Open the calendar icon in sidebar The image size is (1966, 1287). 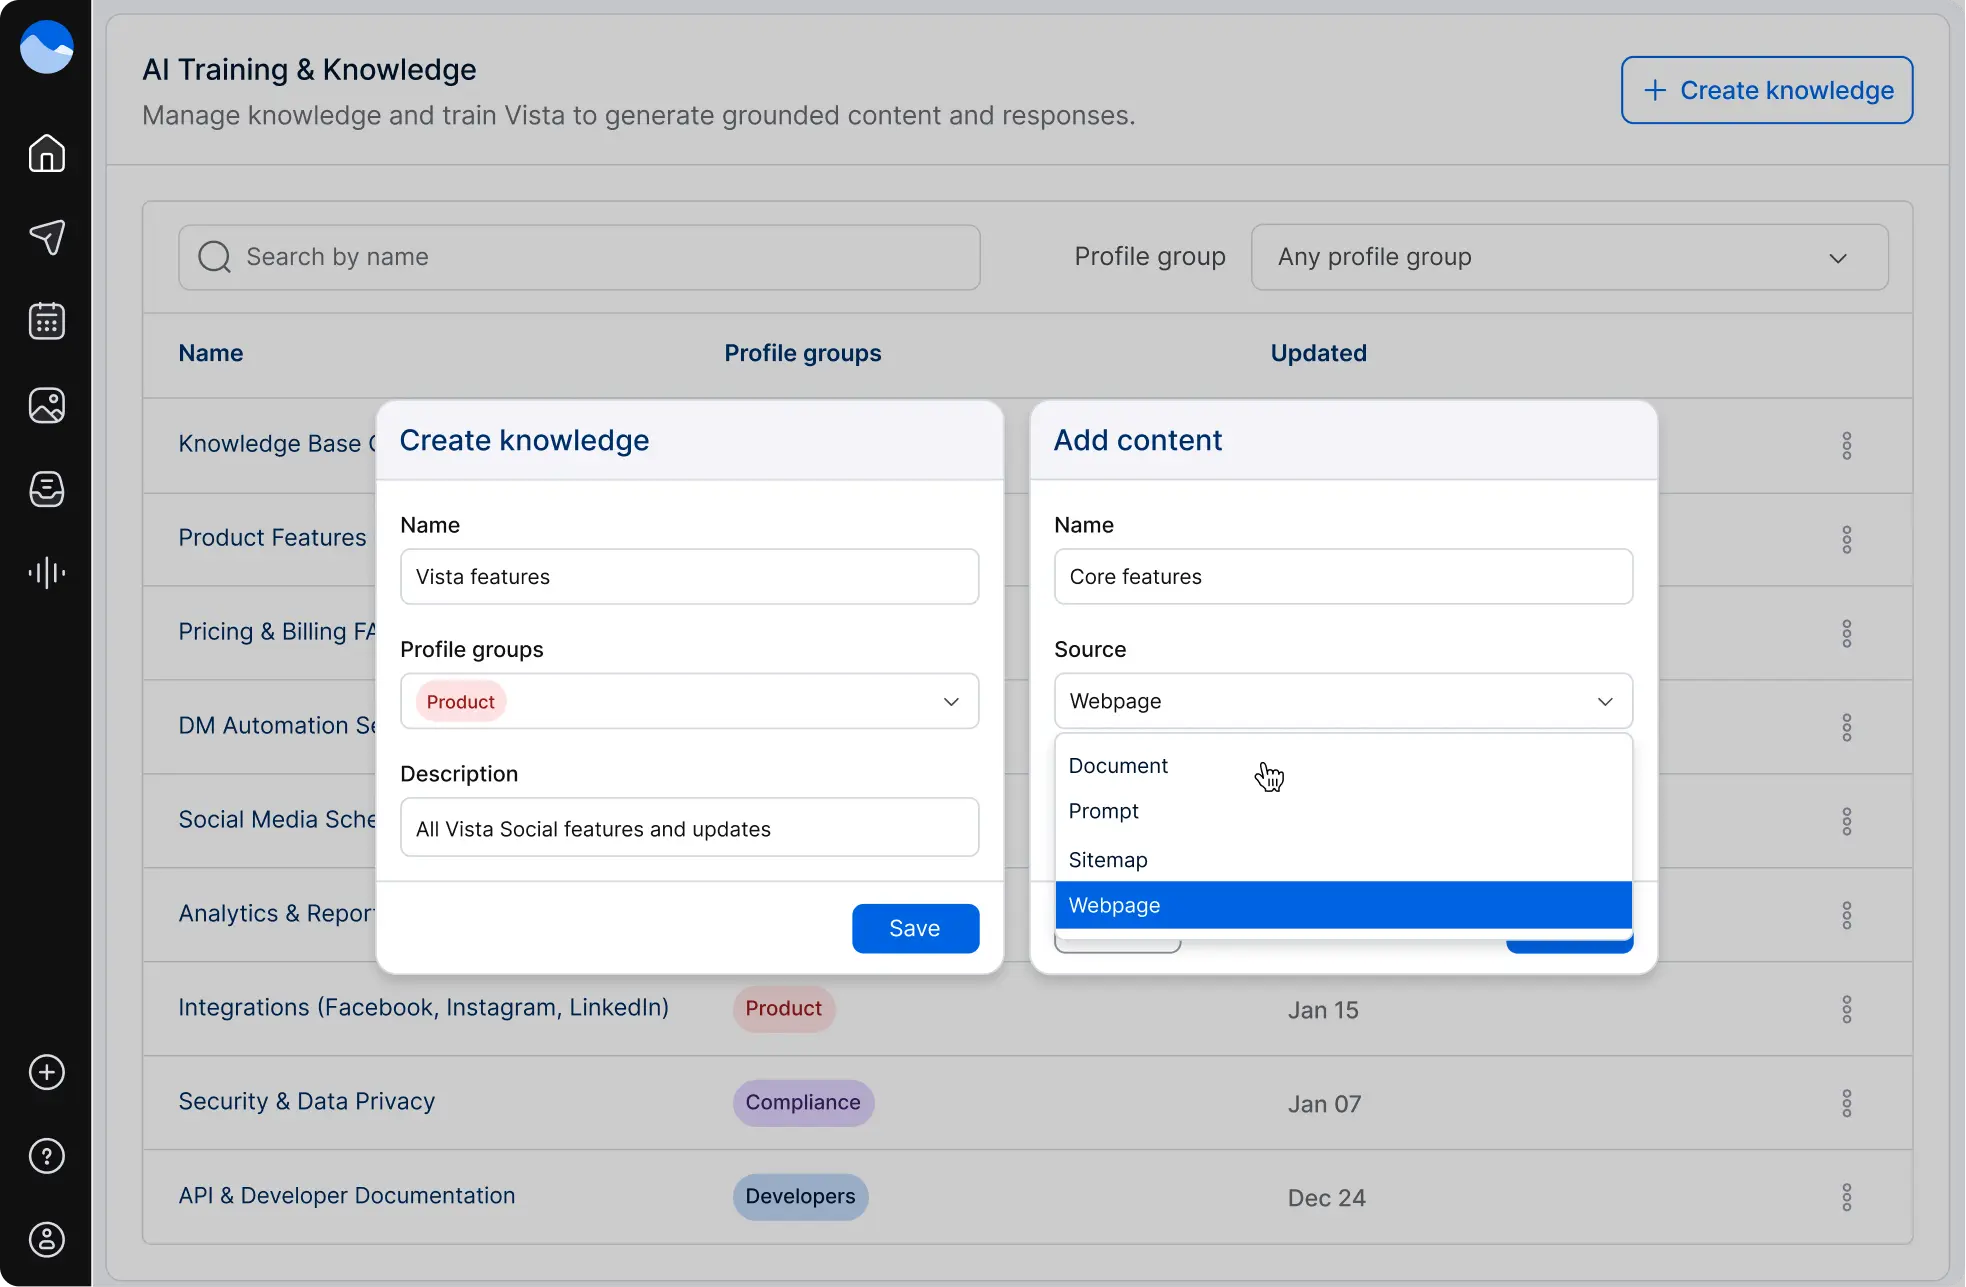click(x=47, y=321)
